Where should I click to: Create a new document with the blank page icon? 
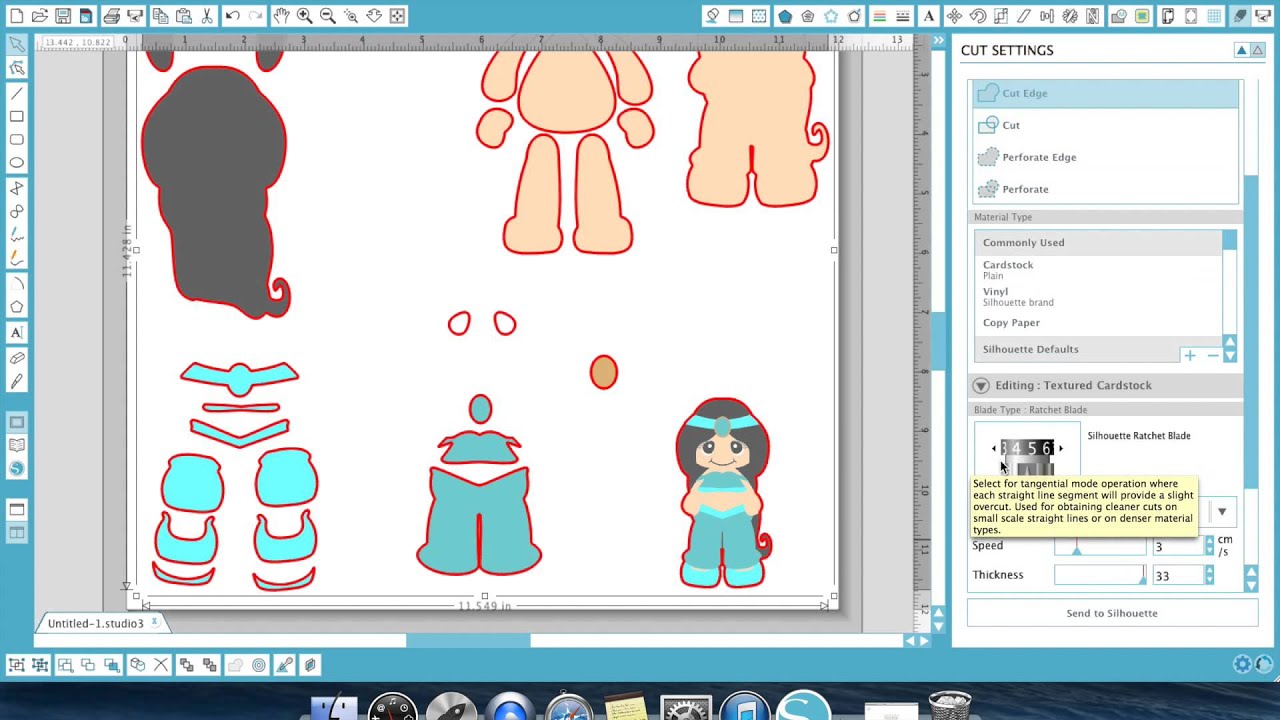16,16
